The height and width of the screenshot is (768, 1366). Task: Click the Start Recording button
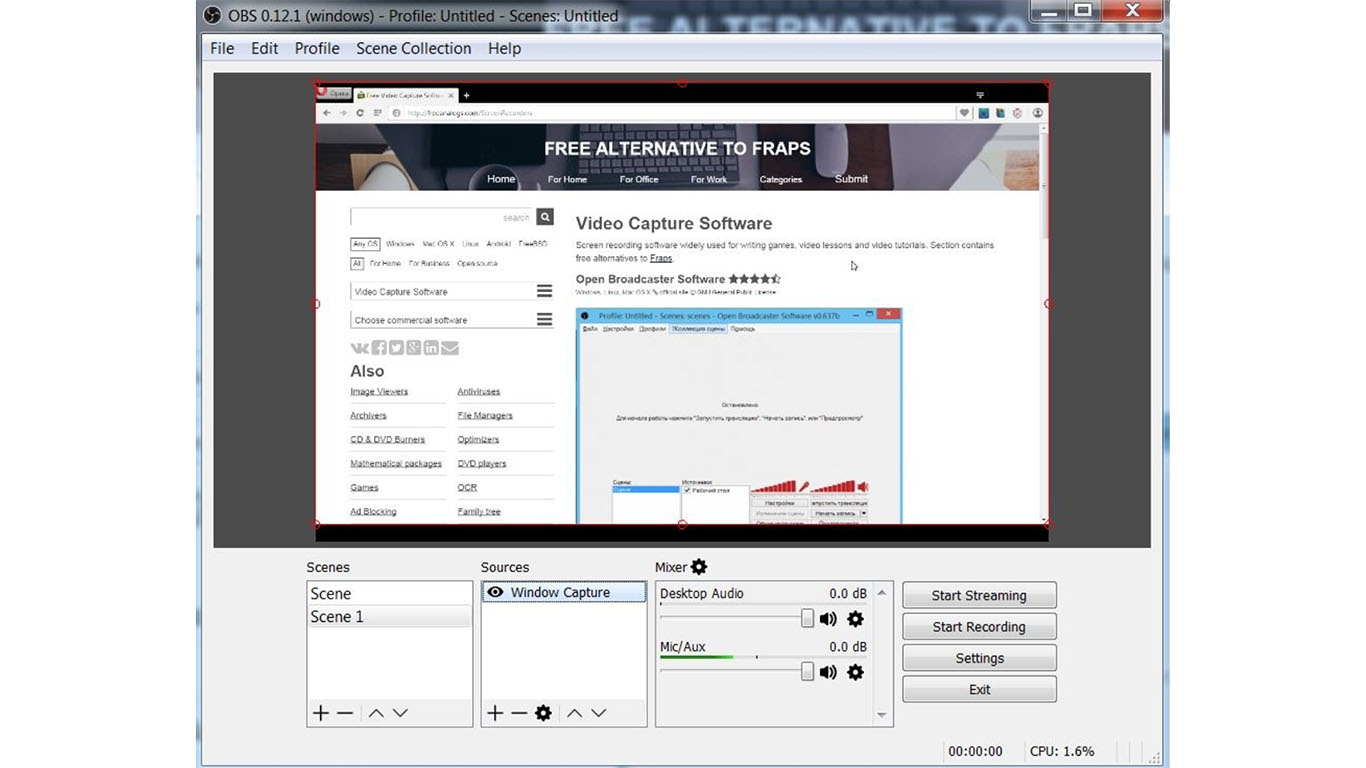click(x=979, y=627)
